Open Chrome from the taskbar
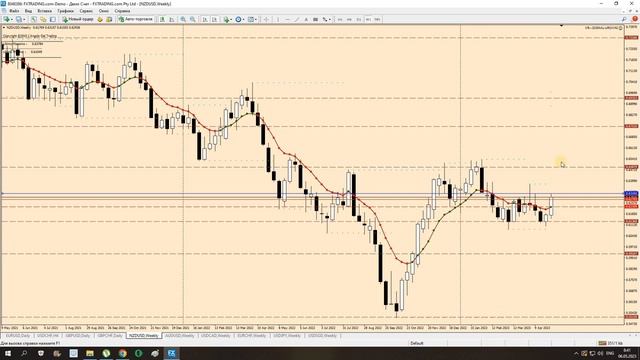Image resolution: width=640 pixels, height=360 pixels. (x=122, y=353)
